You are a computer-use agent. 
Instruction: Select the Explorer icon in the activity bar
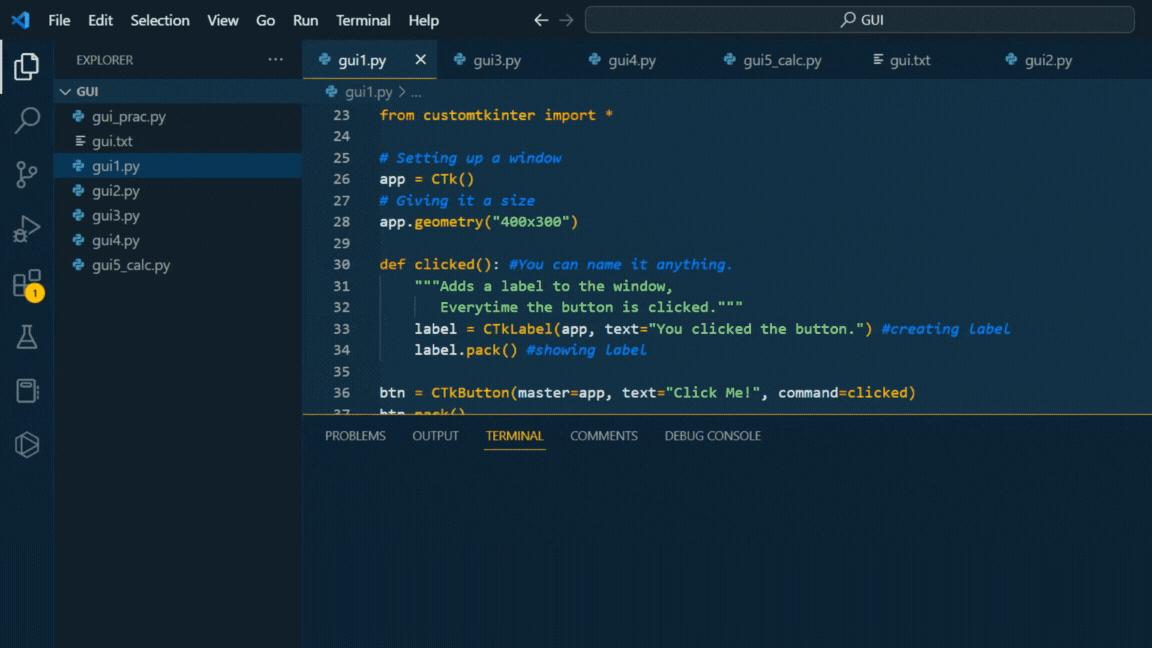(x=26, y=66)
